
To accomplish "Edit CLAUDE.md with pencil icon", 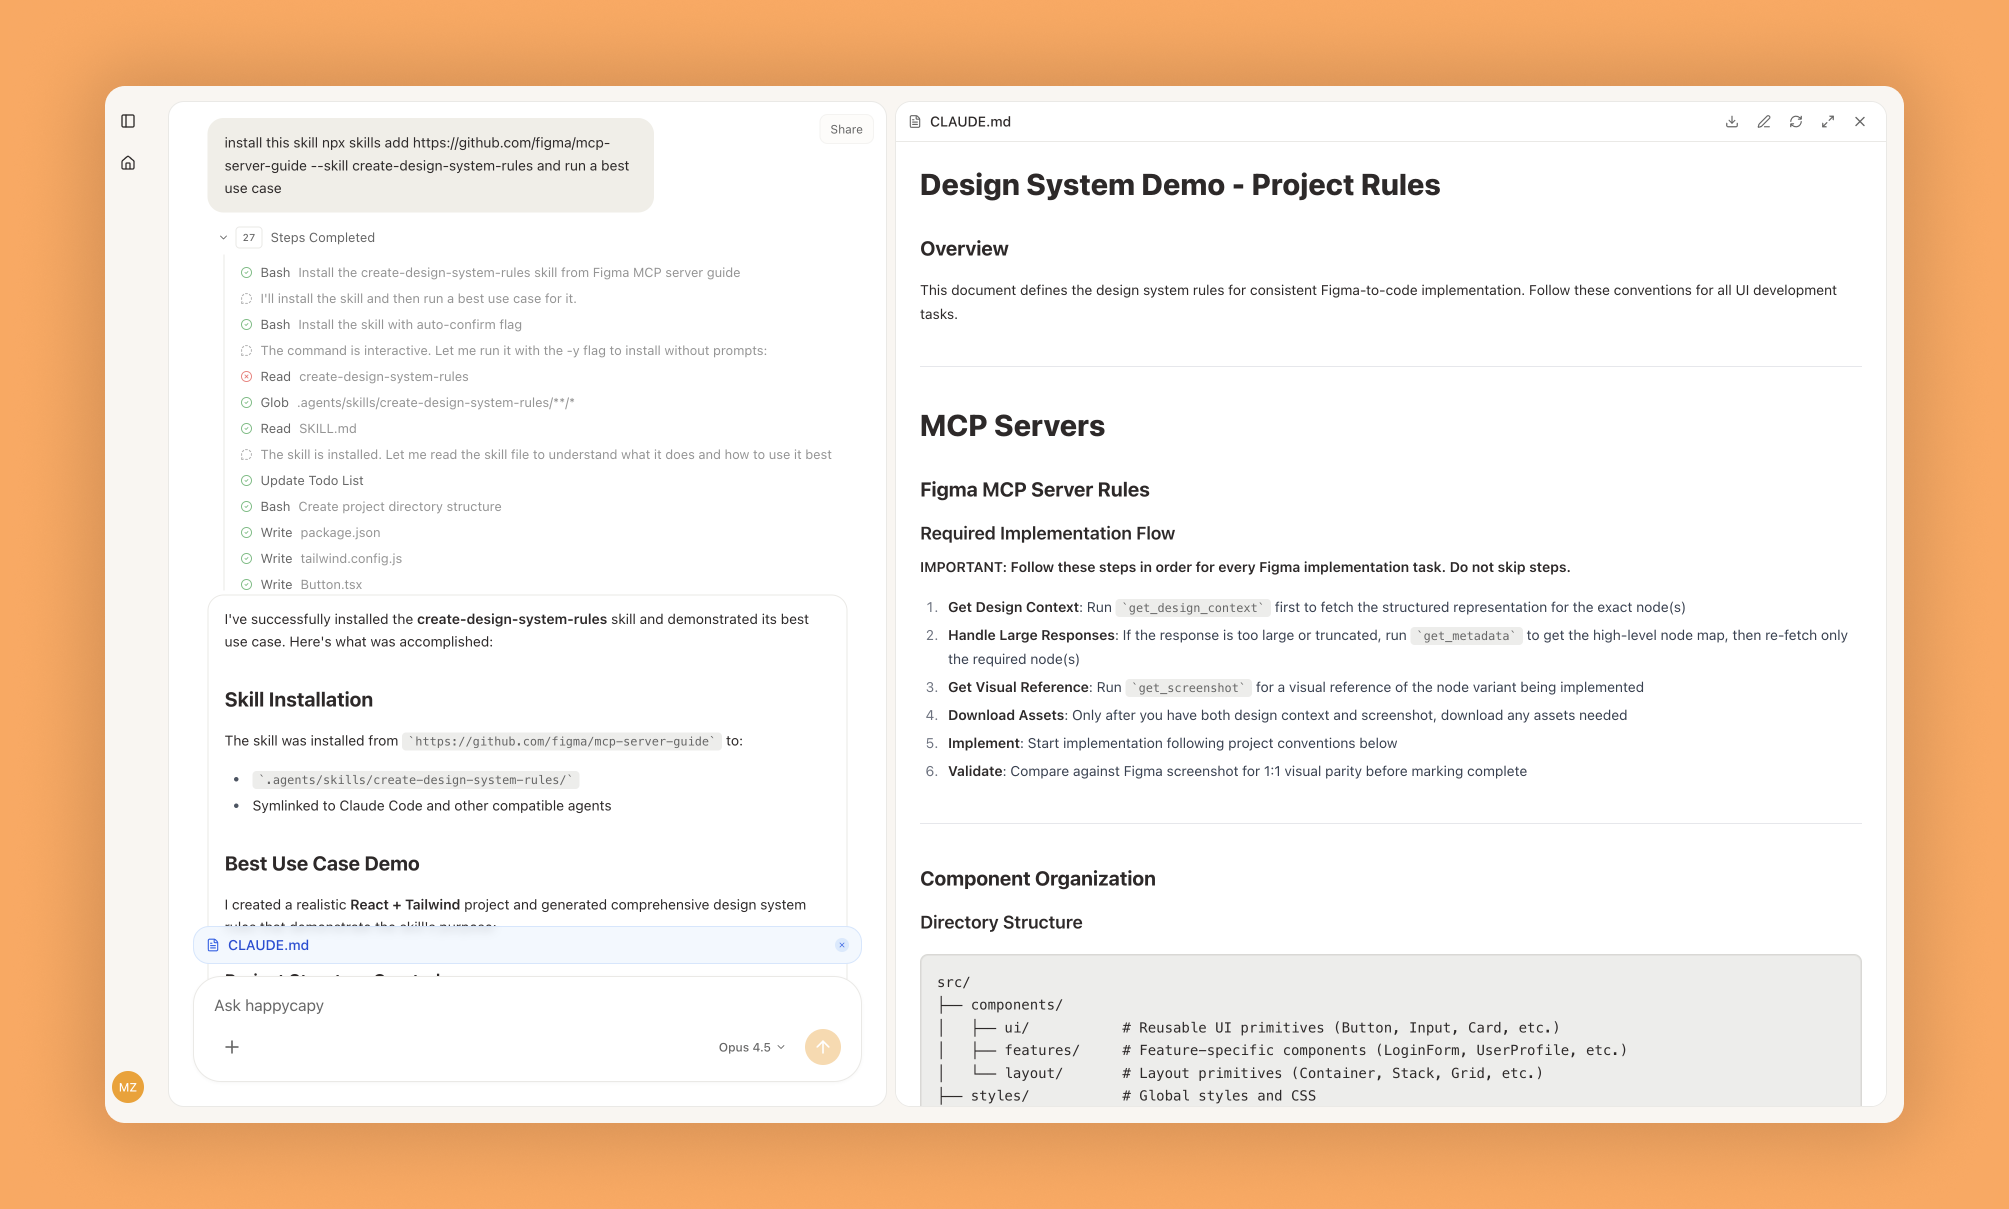I will (x=1763, y=122).
